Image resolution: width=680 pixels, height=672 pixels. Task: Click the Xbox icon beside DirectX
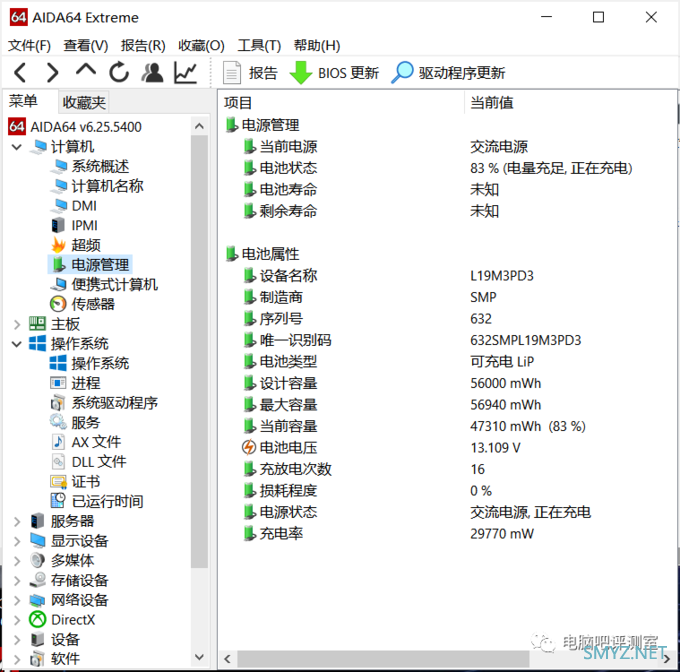(x=37, y=620)
